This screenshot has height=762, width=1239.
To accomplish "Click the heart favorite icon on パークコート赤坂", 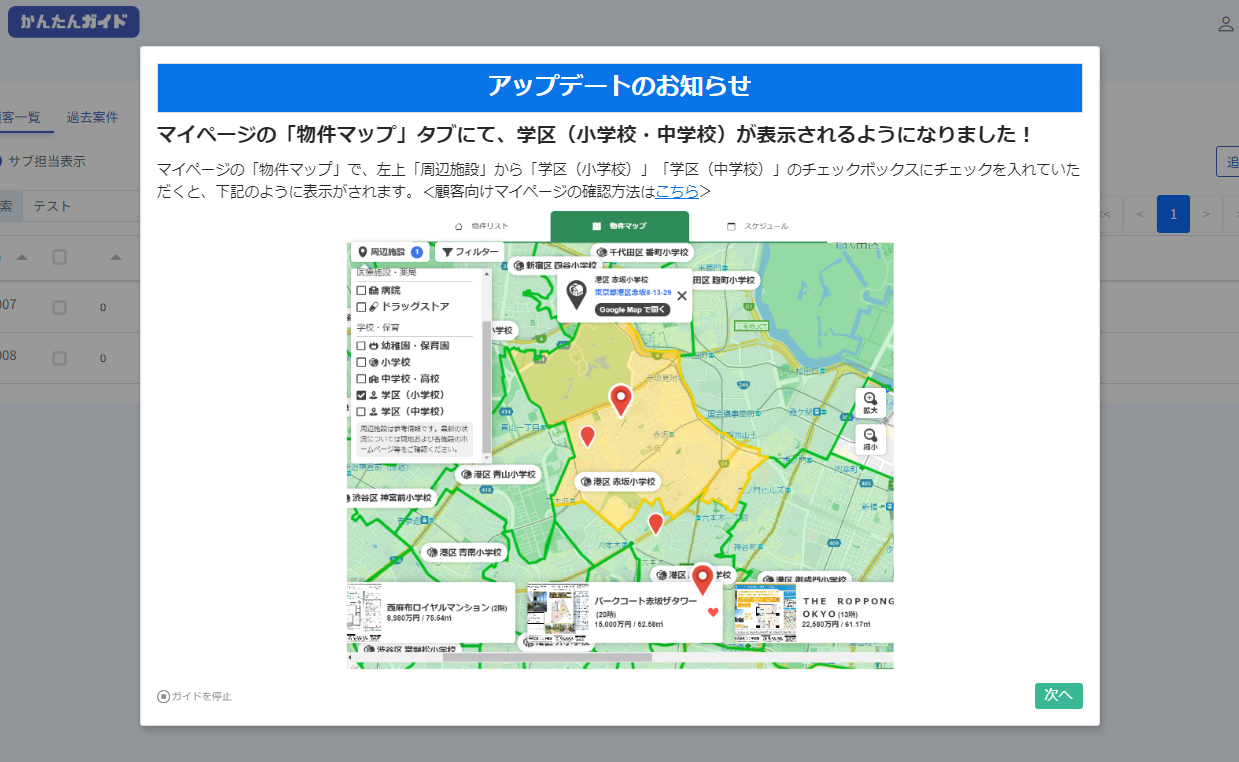I will 713,612.
